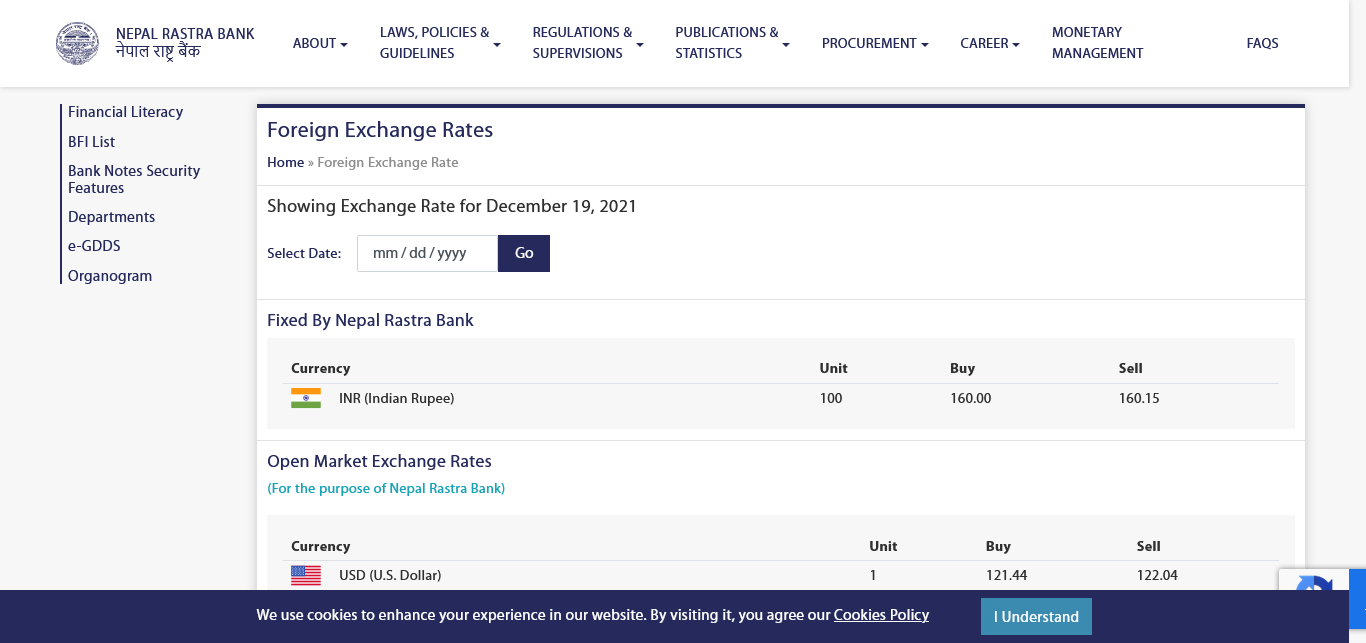
Task: Expand the About dropdown menu
Action: [319, 43]
